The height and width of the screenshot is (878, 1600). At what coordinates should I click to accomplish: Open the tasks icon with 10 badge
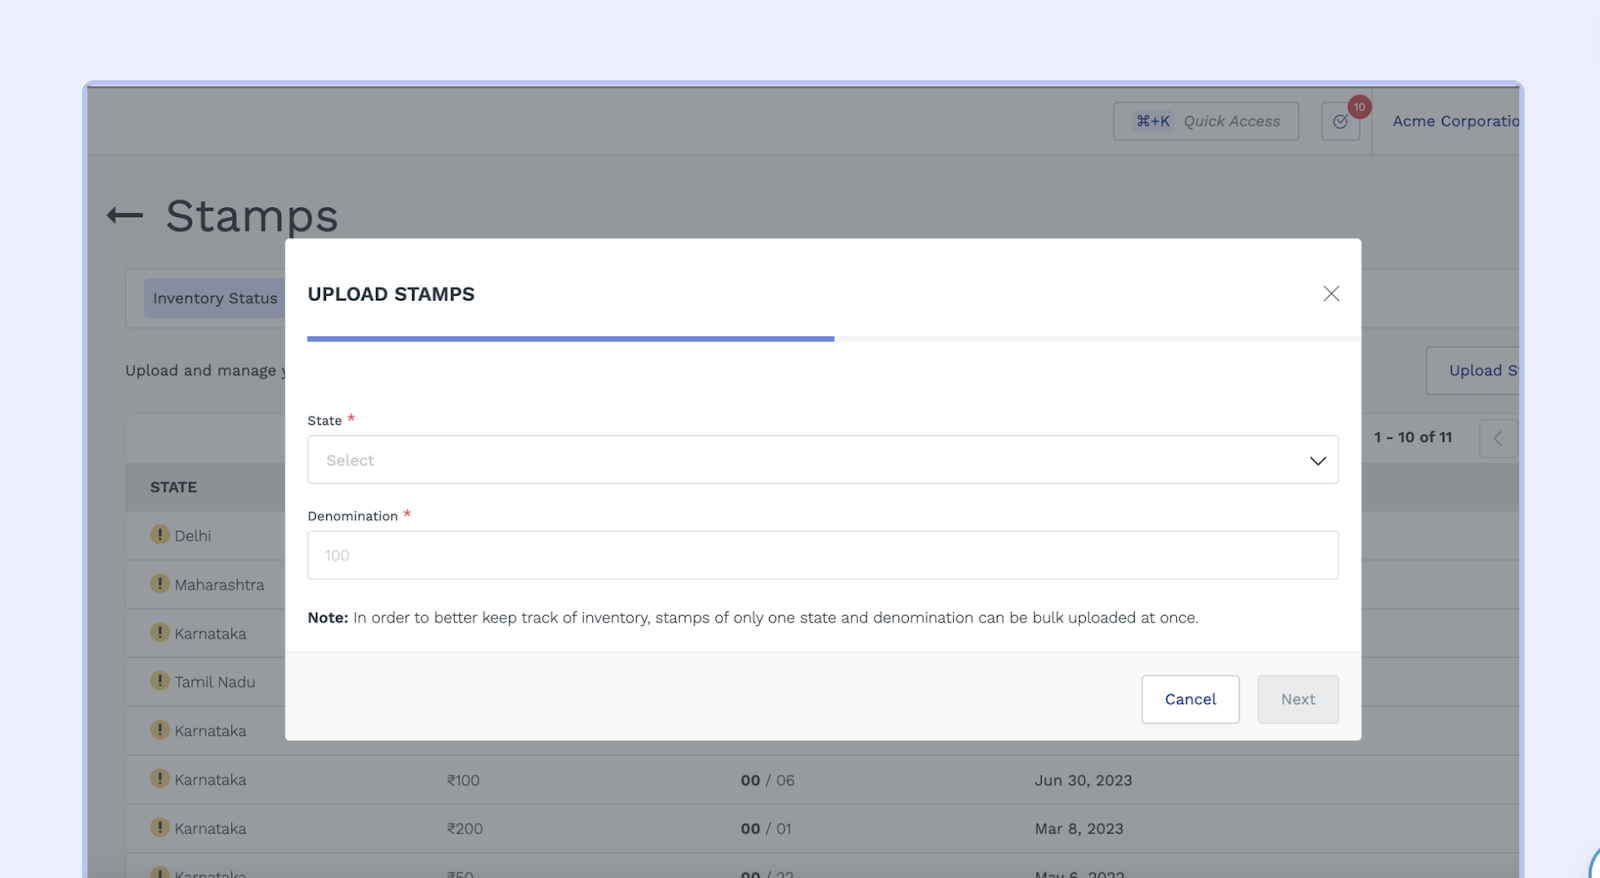[x=1340, y=121]
